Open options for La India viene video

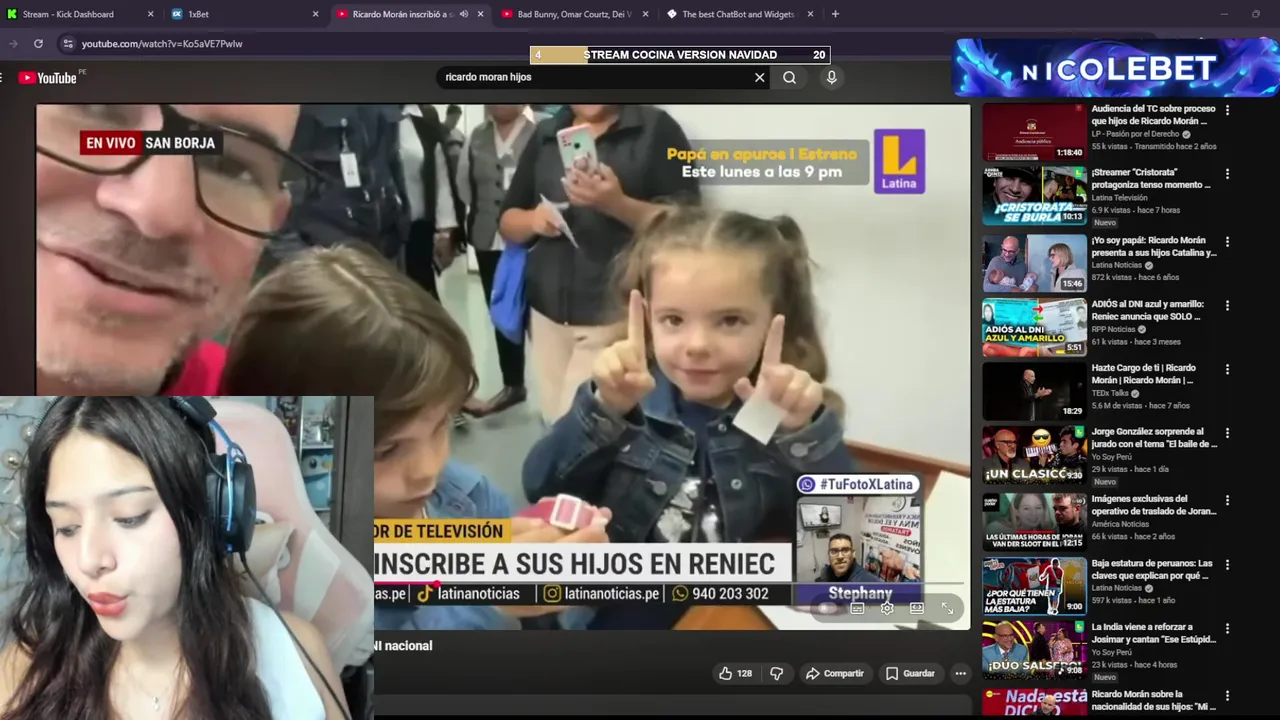coord(1227,629)
